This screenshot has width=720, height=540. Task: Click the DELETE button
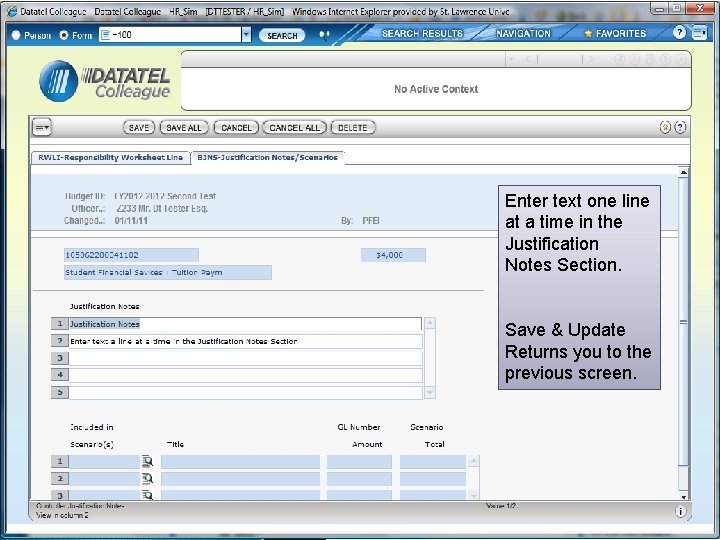pos(353,128)
